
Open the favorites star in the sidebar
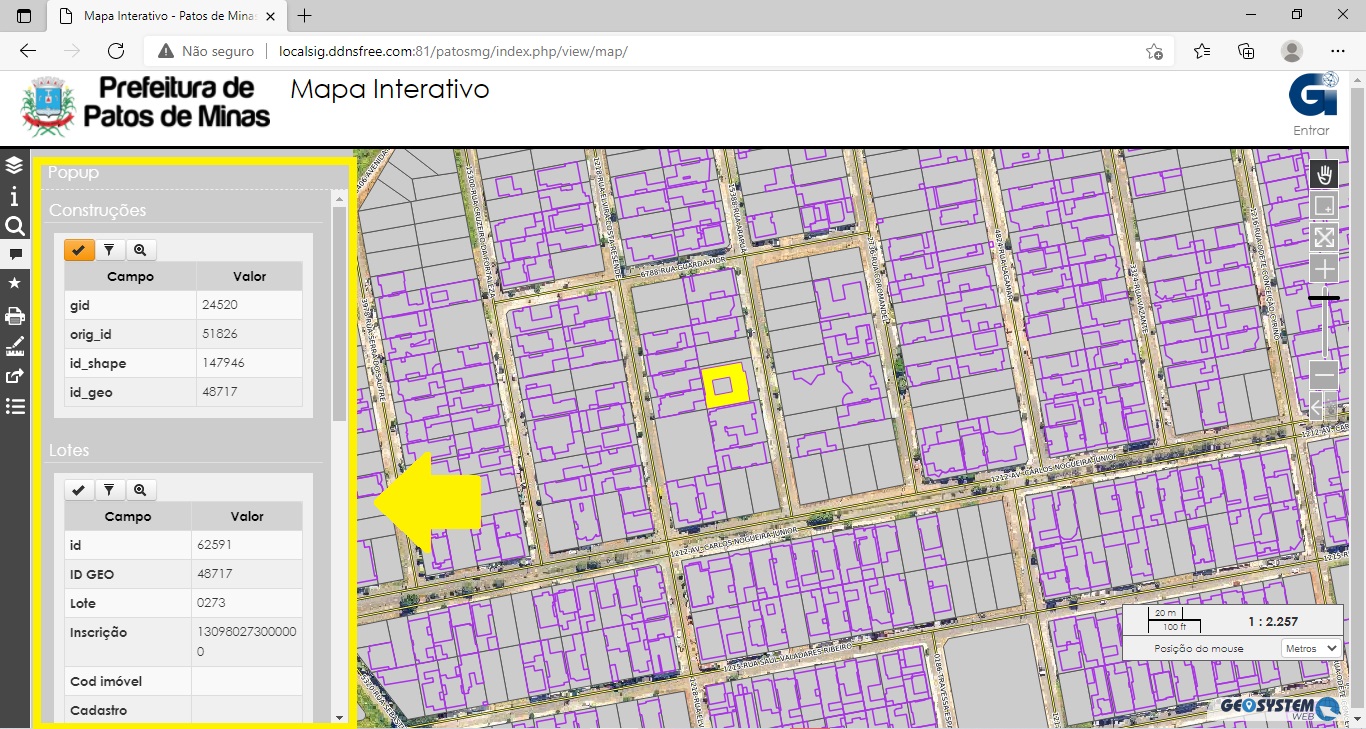click(x=14, y=284)
